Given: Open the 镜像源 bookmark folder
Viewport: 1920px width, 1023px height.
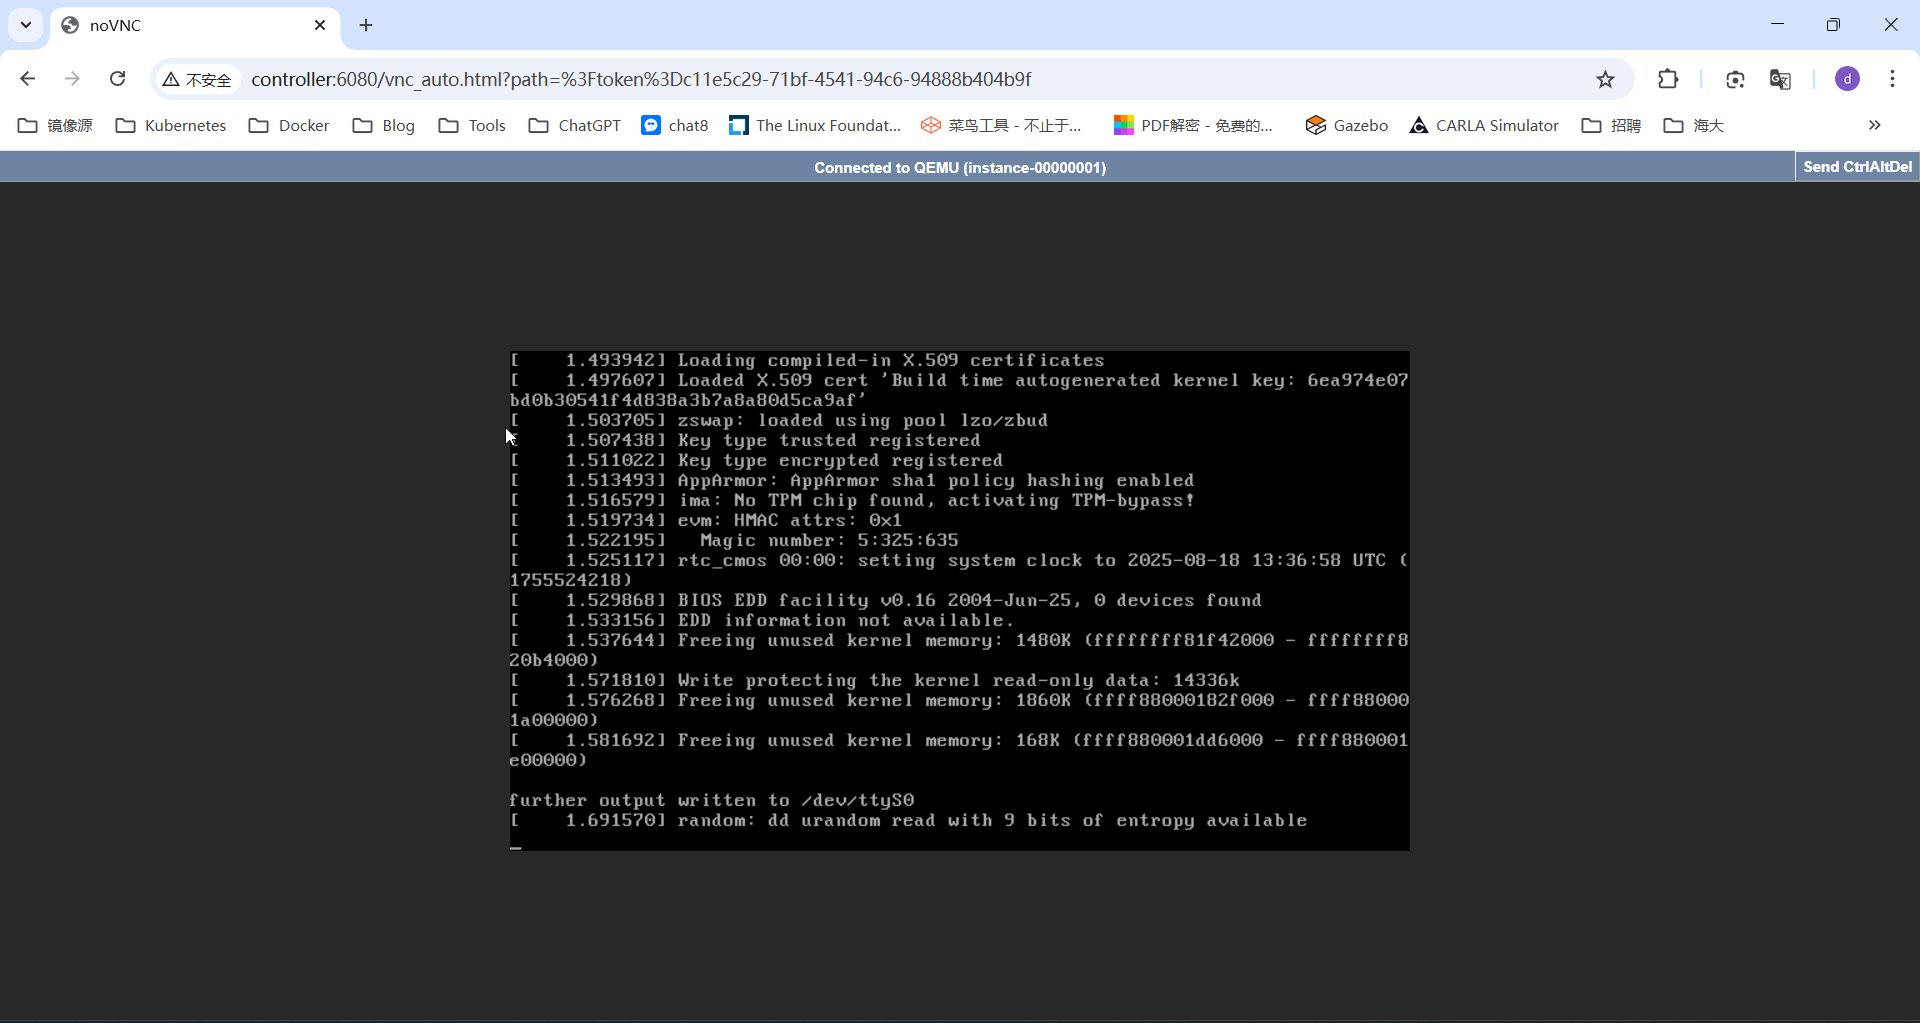Looking at the screenshot, I should (56, 125).
